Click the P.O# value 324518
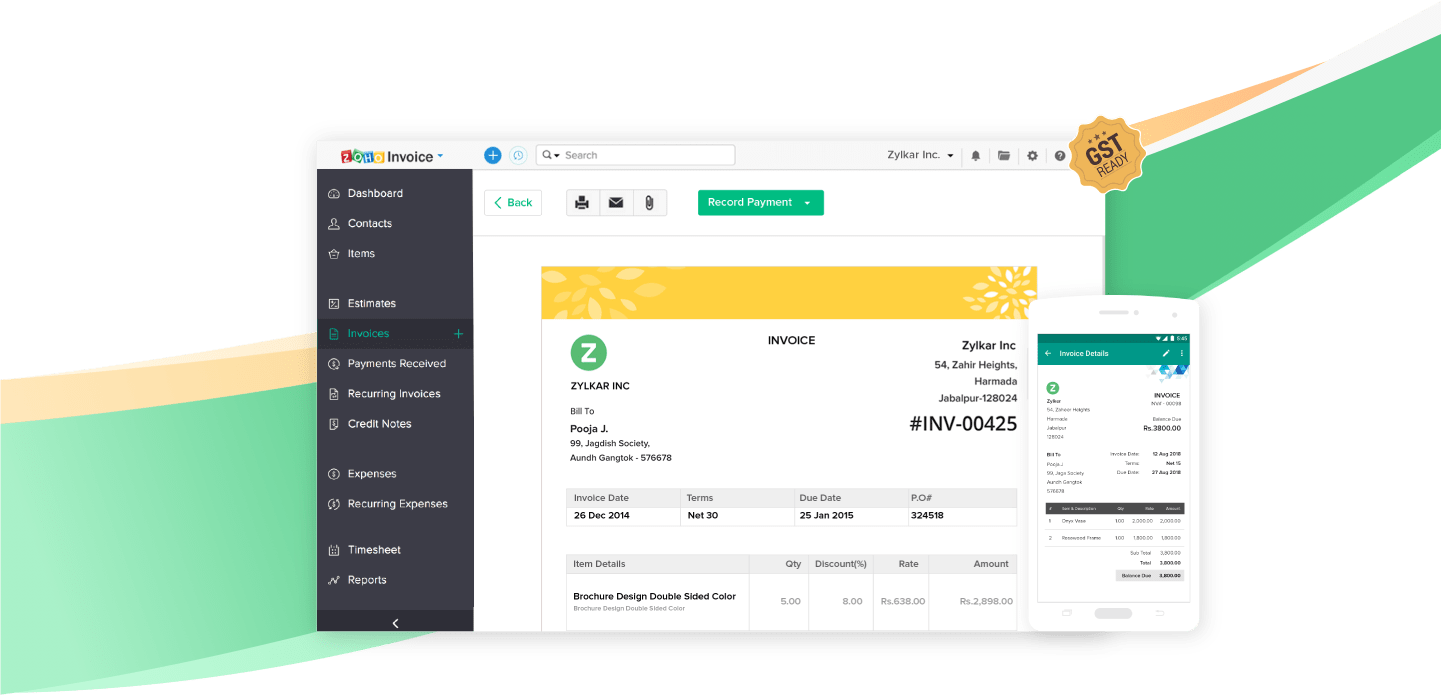The height and width of the screenshot is (695, 1441). tap(927, 516)
